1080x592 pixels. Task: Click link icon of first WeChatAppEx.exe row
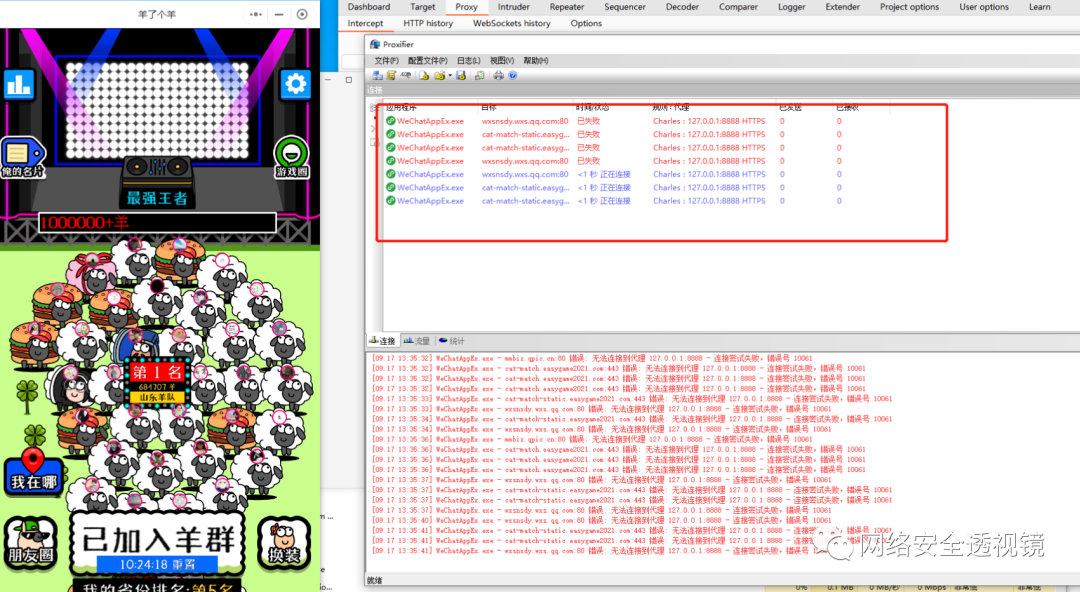click(391, 121)
